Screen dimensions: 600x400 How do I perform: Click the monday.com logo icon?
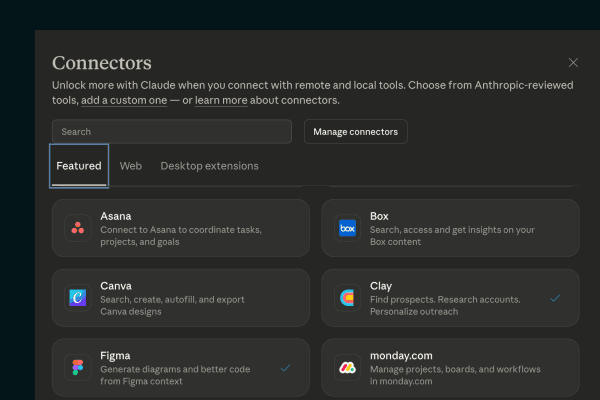[347, 367]
